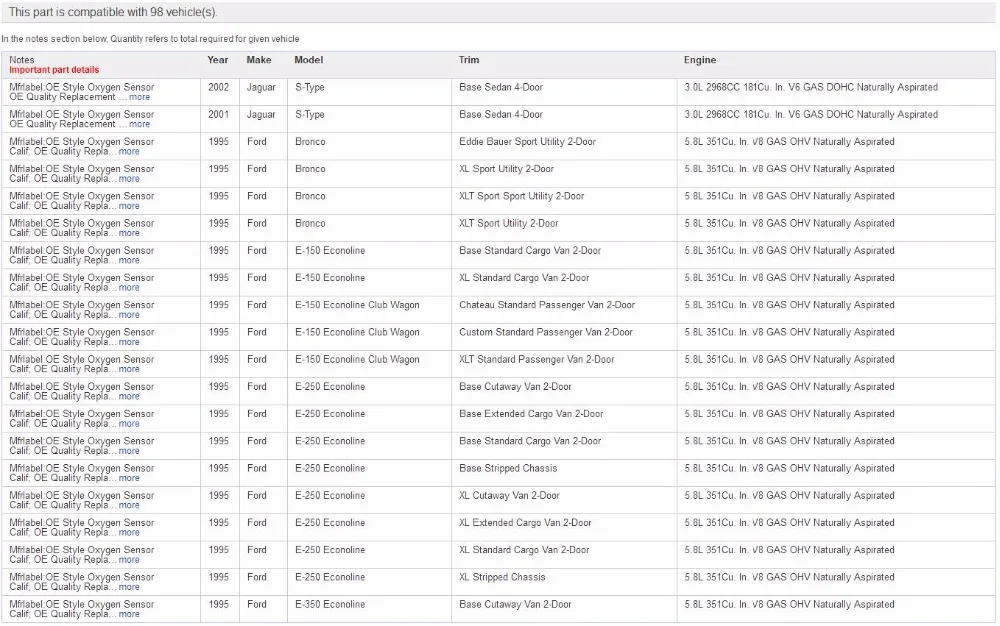Select 'This part is compatible with 98 vehicle(s)' heading
This screenshot has width=1000, height=626.
[113, 12]
